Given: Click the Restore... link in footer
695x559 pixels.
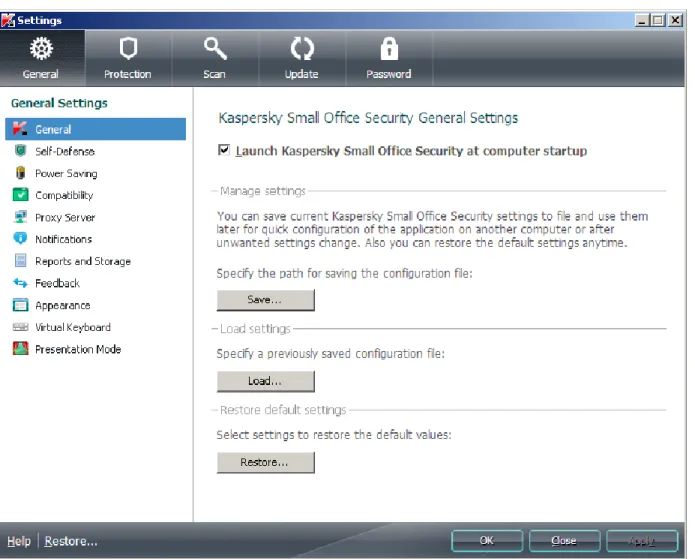Looking at the screenshot, I should pyautogui.click(x=70, y=541).
